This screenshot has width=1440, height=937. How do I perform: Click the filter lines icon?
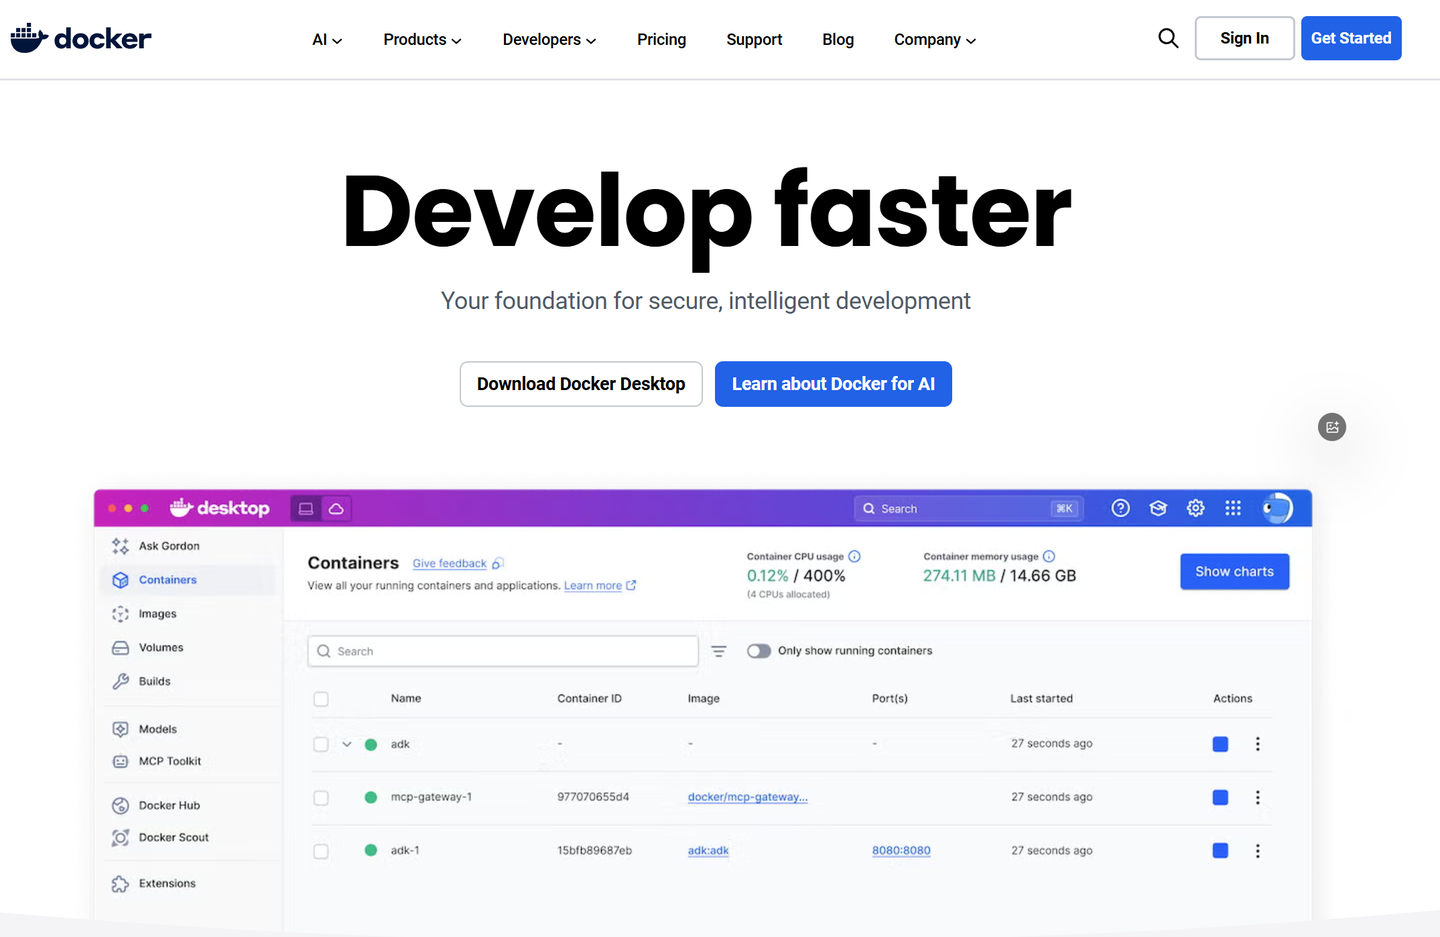[719, 651]
